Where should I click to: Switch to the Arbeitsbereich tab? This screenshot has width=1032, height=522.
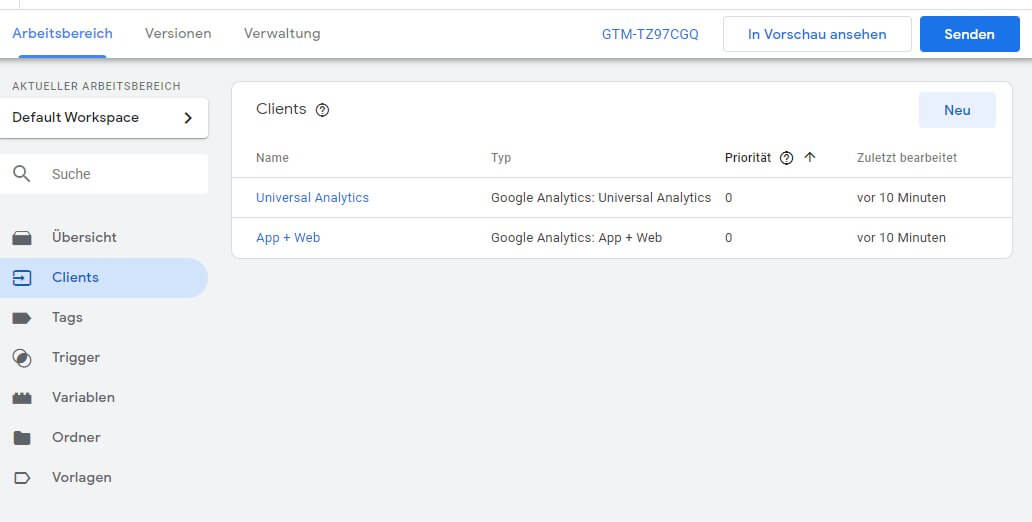click(x=63, y=34)
